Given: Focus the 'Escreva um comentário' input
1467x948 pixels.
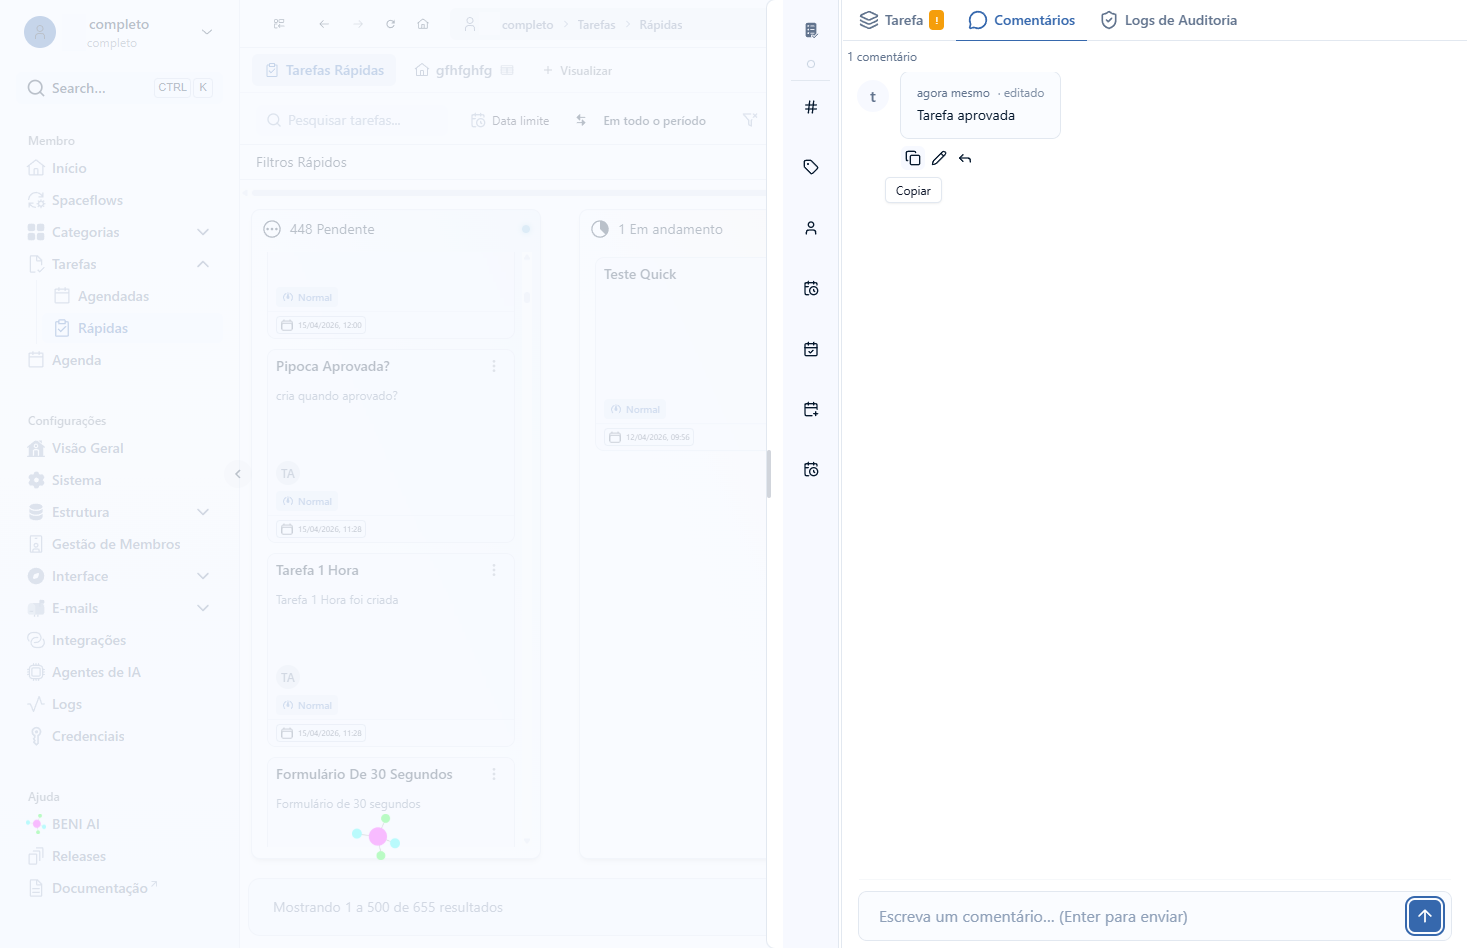Looking at the screenshot, I should click(1131, 916).
